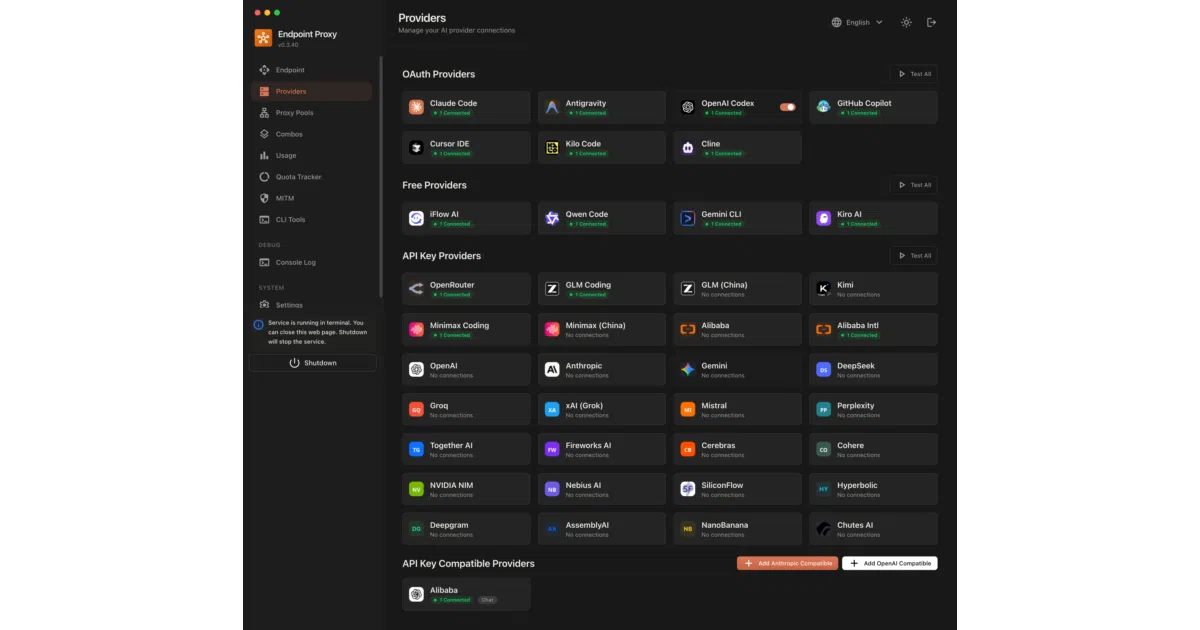Toggle the OpenAI Codex switch off
This screenshot has height=630, width=1200.
788,107
